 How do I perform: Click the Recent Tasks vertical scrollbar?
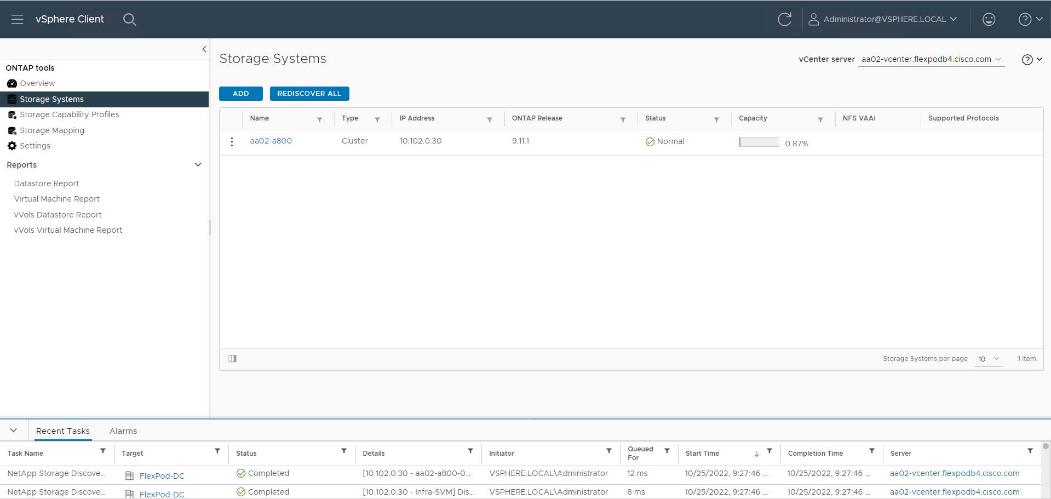point(1046,471)
